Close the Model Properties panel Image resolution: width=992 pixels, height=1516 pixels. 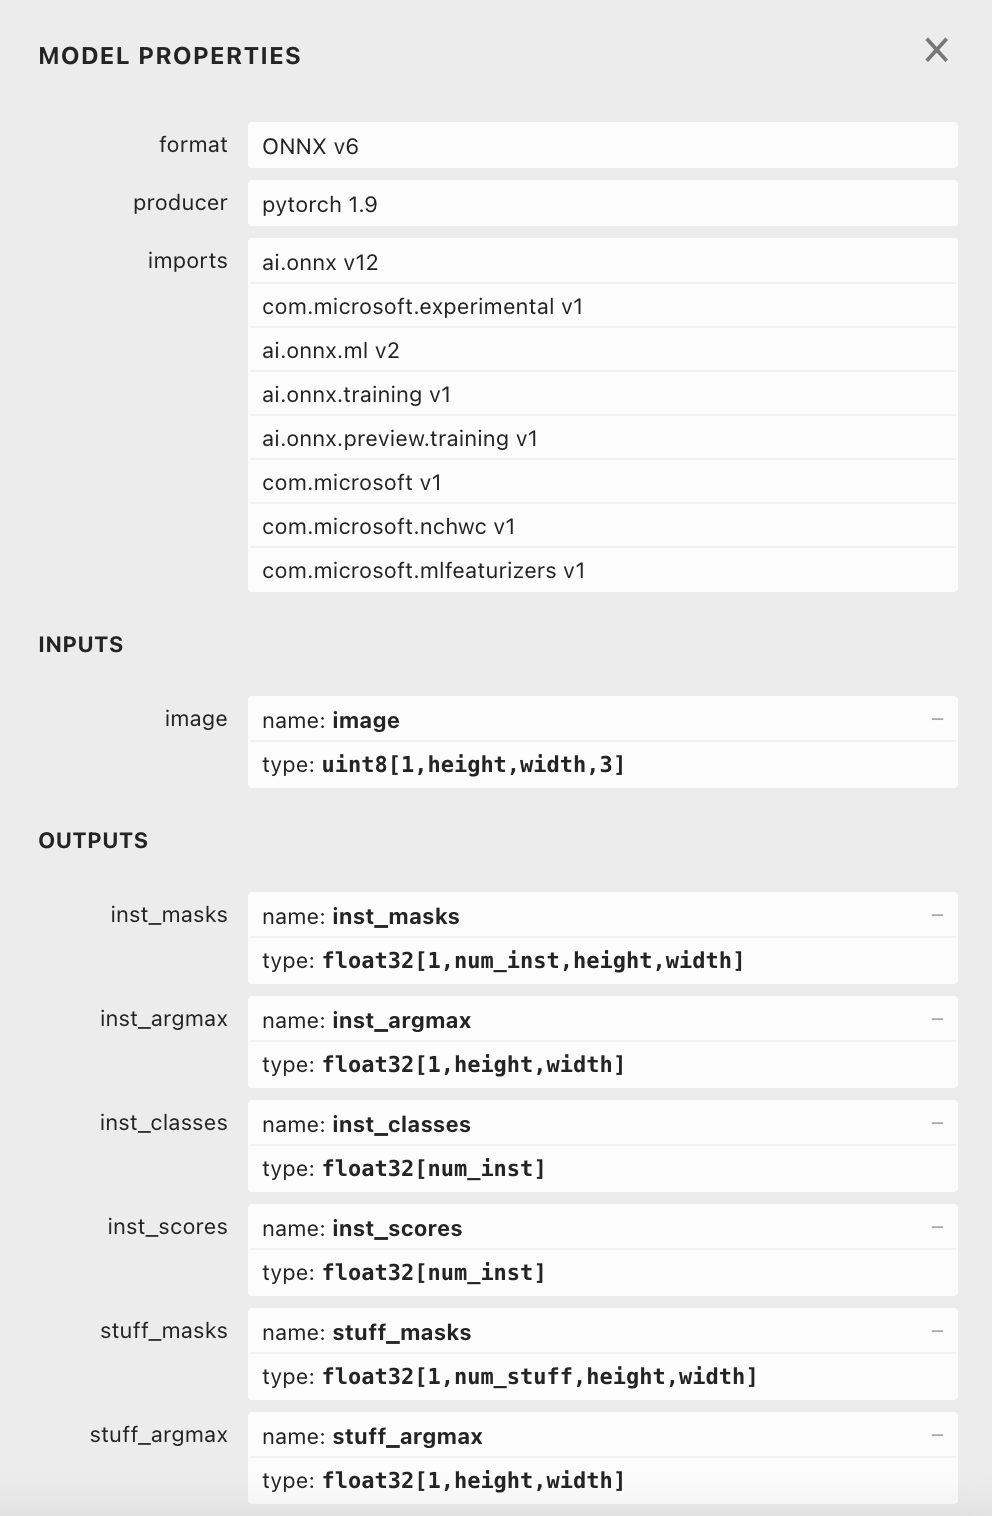[936, 51]
